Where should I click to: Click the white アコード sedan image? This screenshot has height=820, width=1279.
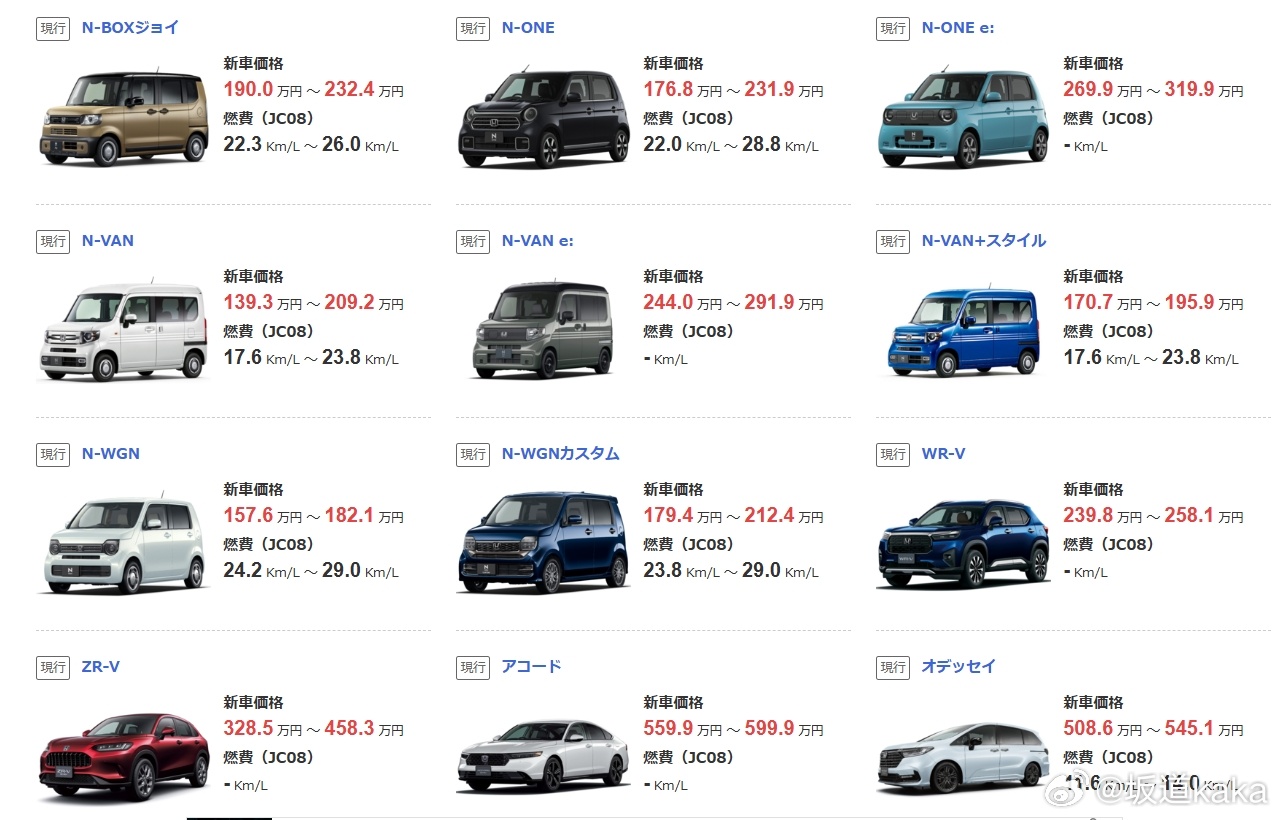pos(544,757)
